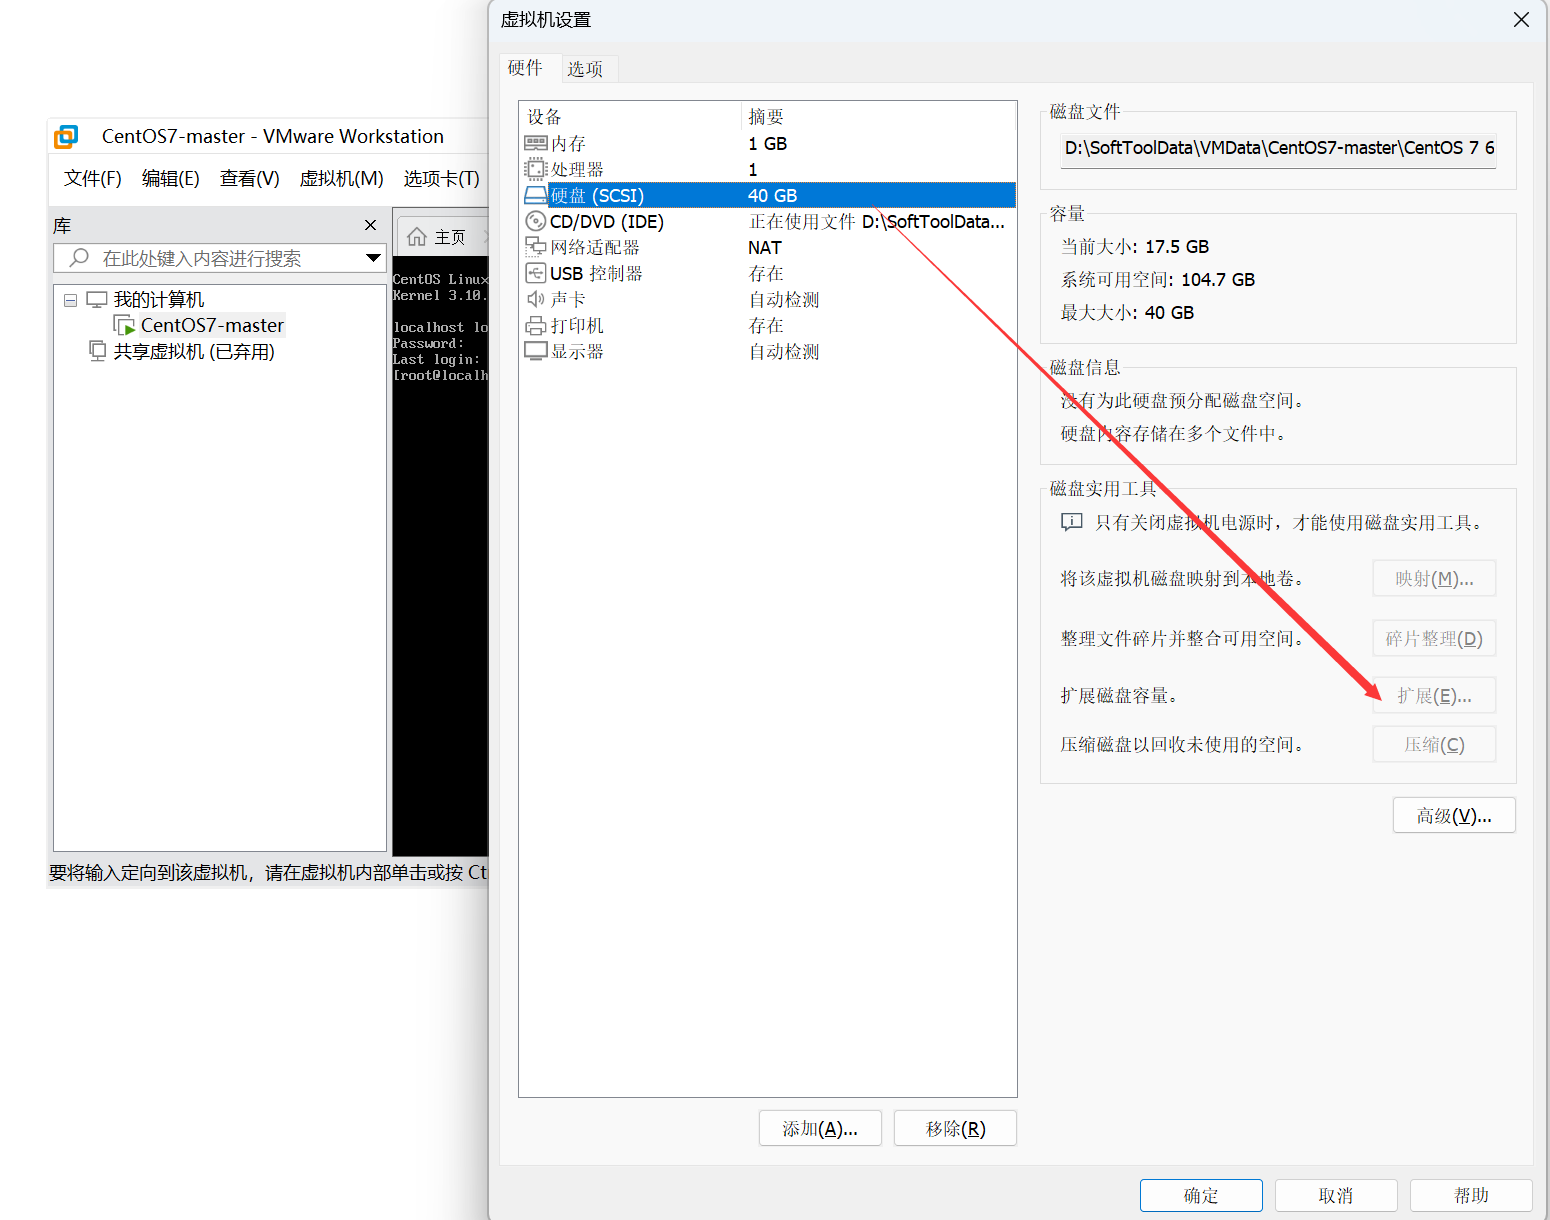
Task: Select 共享虚拟机 (已弃用) tree item
Action: coord(194,352)
